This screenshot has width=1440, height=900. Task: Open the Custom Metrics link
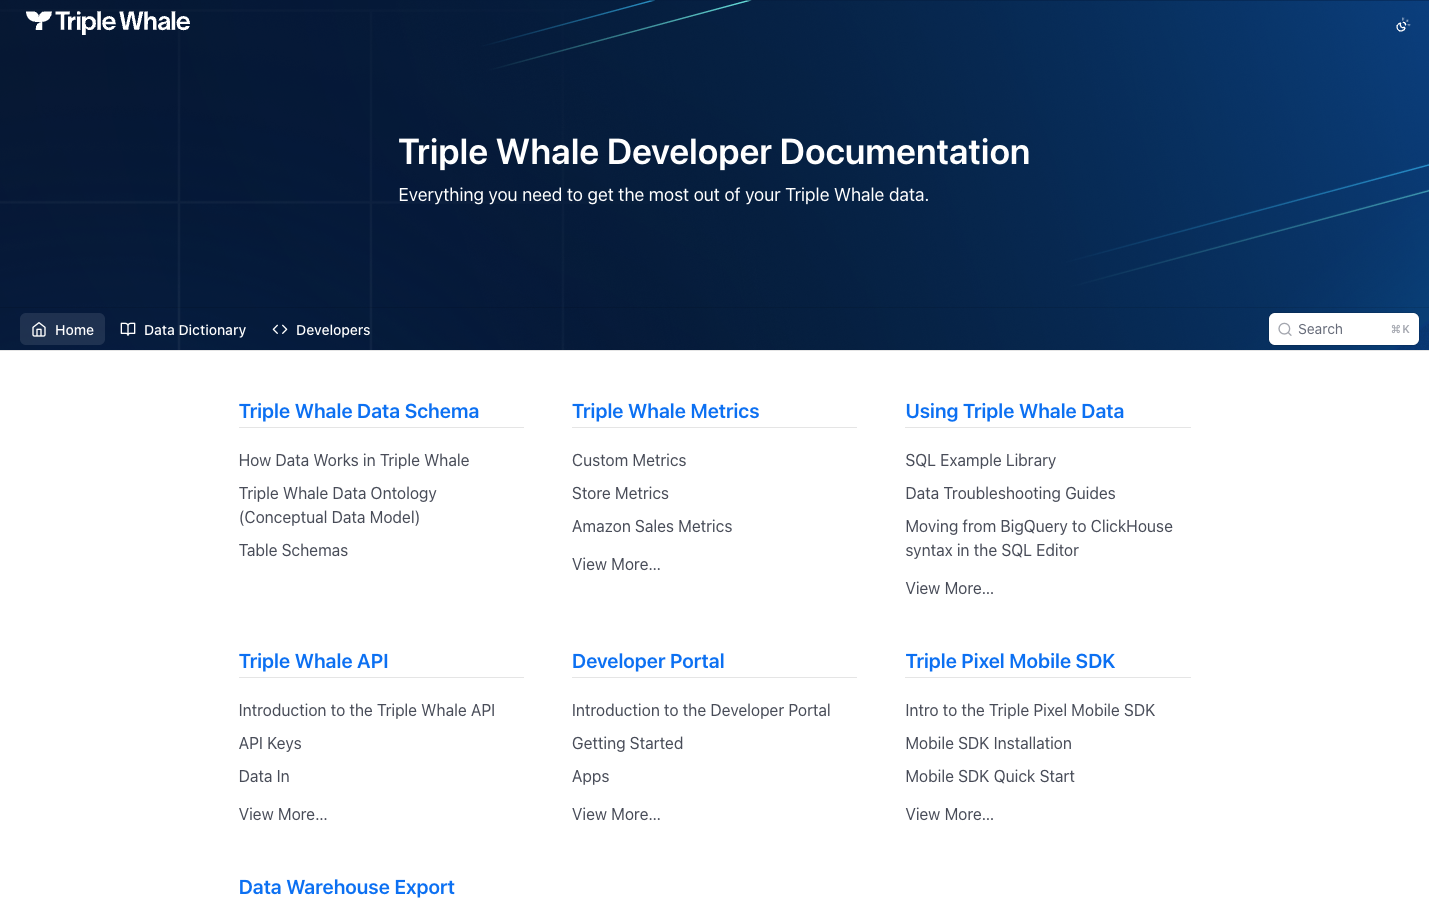[x=629, y=460]
